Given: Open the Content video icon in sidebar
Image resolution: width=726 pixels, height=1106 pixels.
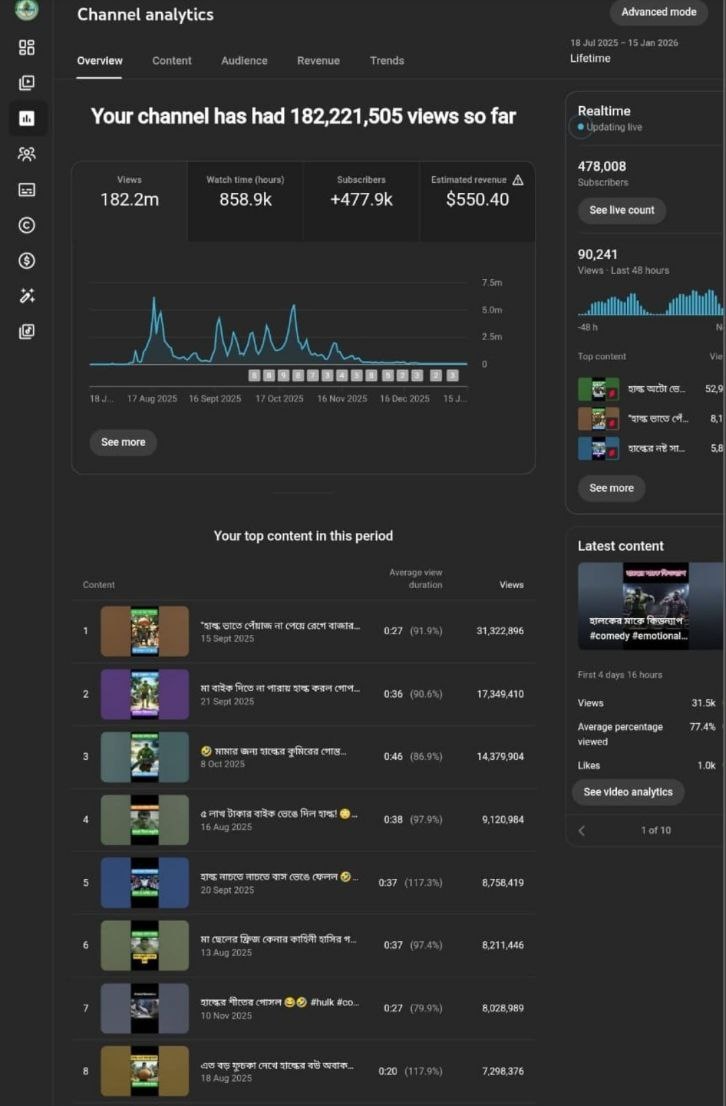Looking at the screenshot, I should (x=27, y=83).
